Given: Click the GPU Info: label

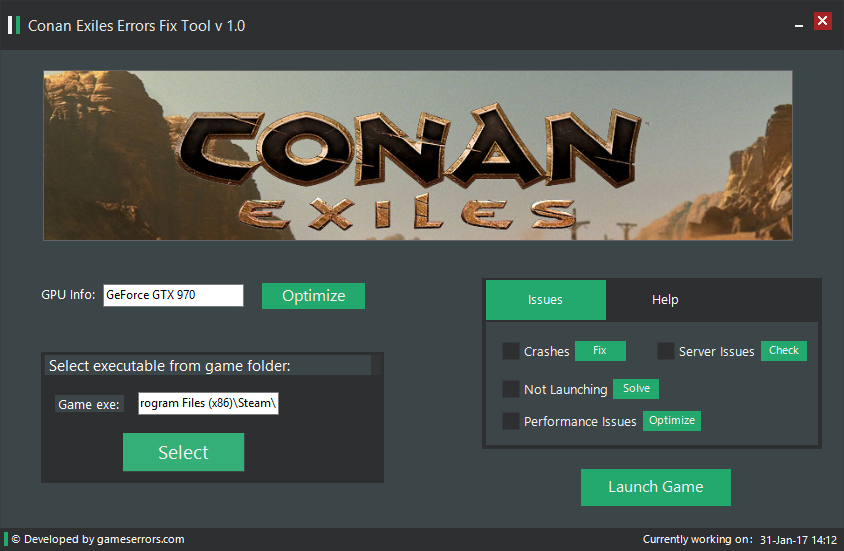Looking at the screenshot, I should 68,295.
